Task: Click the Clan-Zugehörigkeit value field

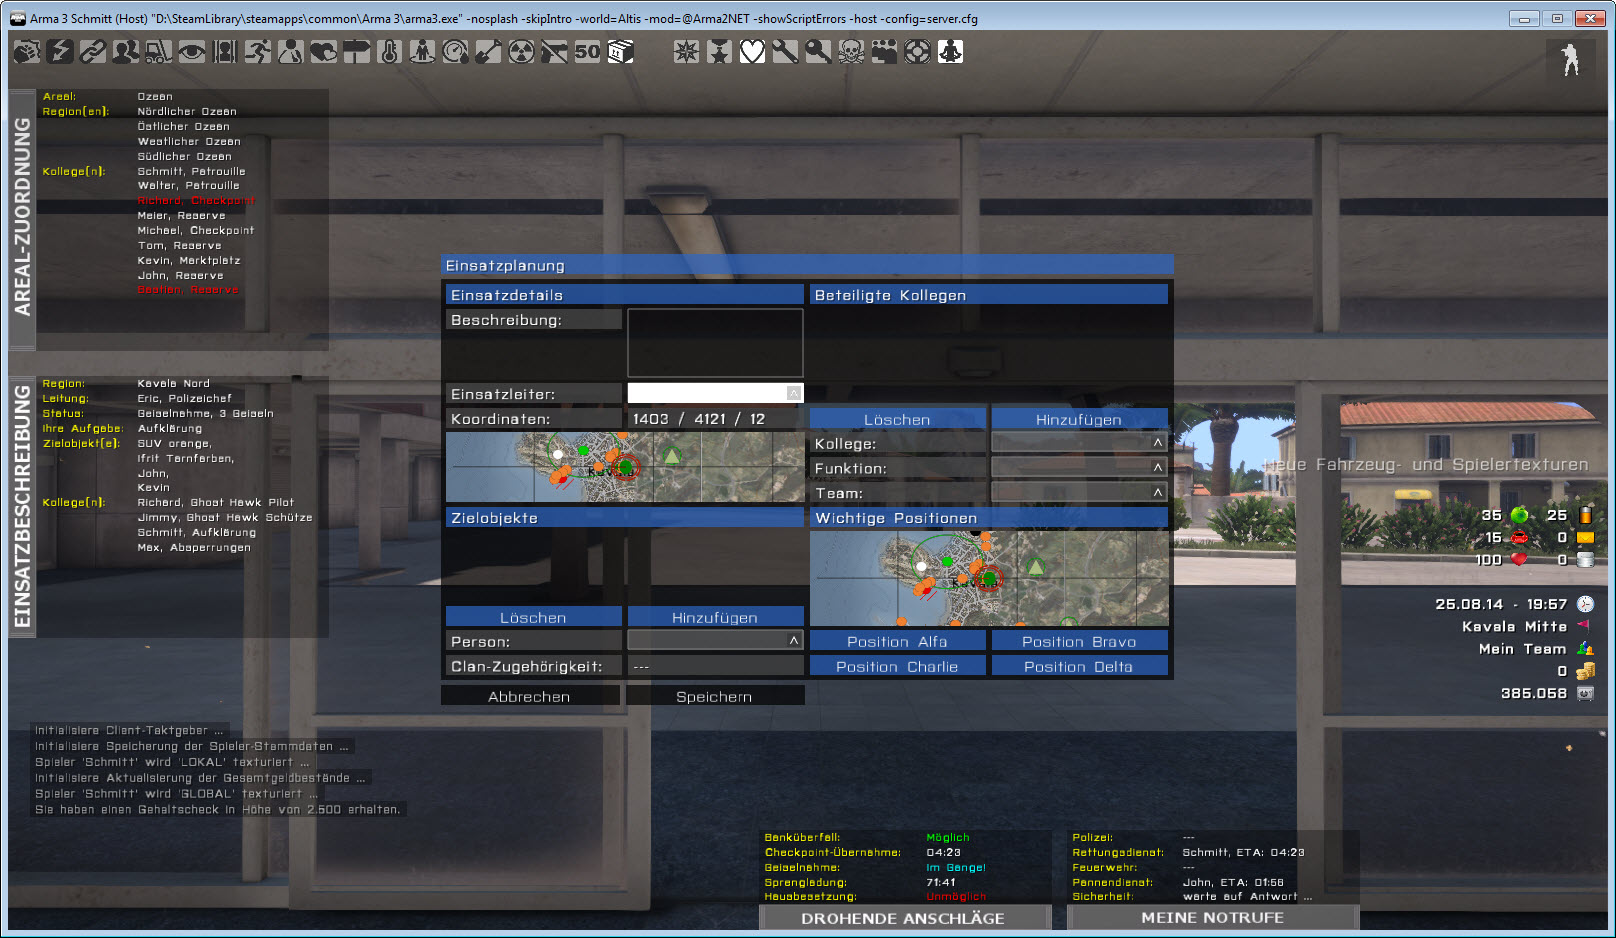Action: pos(715,667)
